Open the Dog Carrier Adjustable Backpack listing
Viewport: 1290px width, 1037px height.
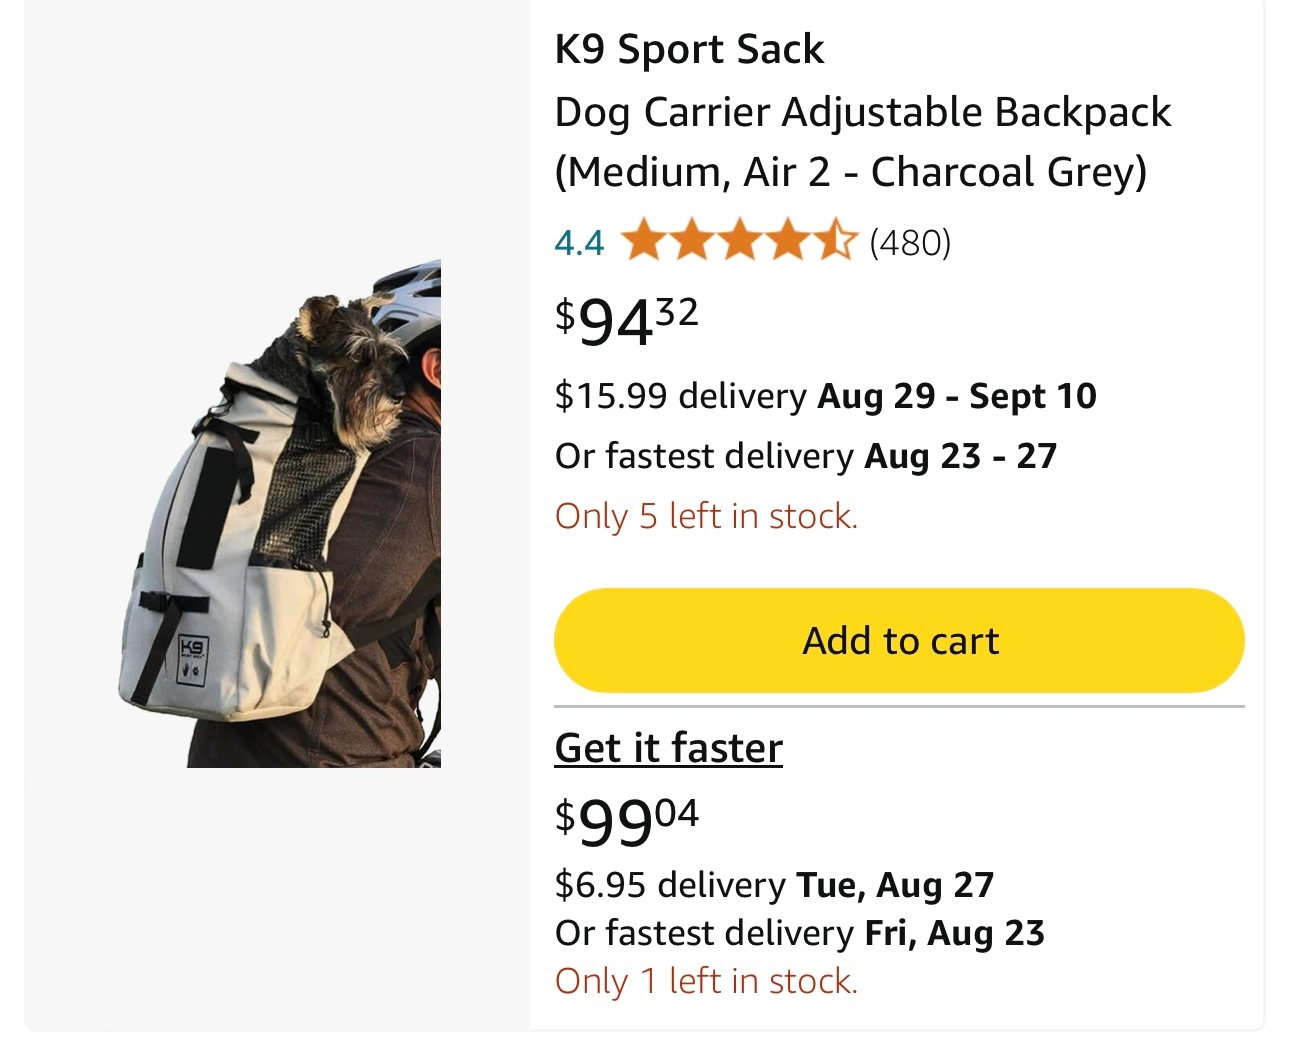(x=862, y=142)
